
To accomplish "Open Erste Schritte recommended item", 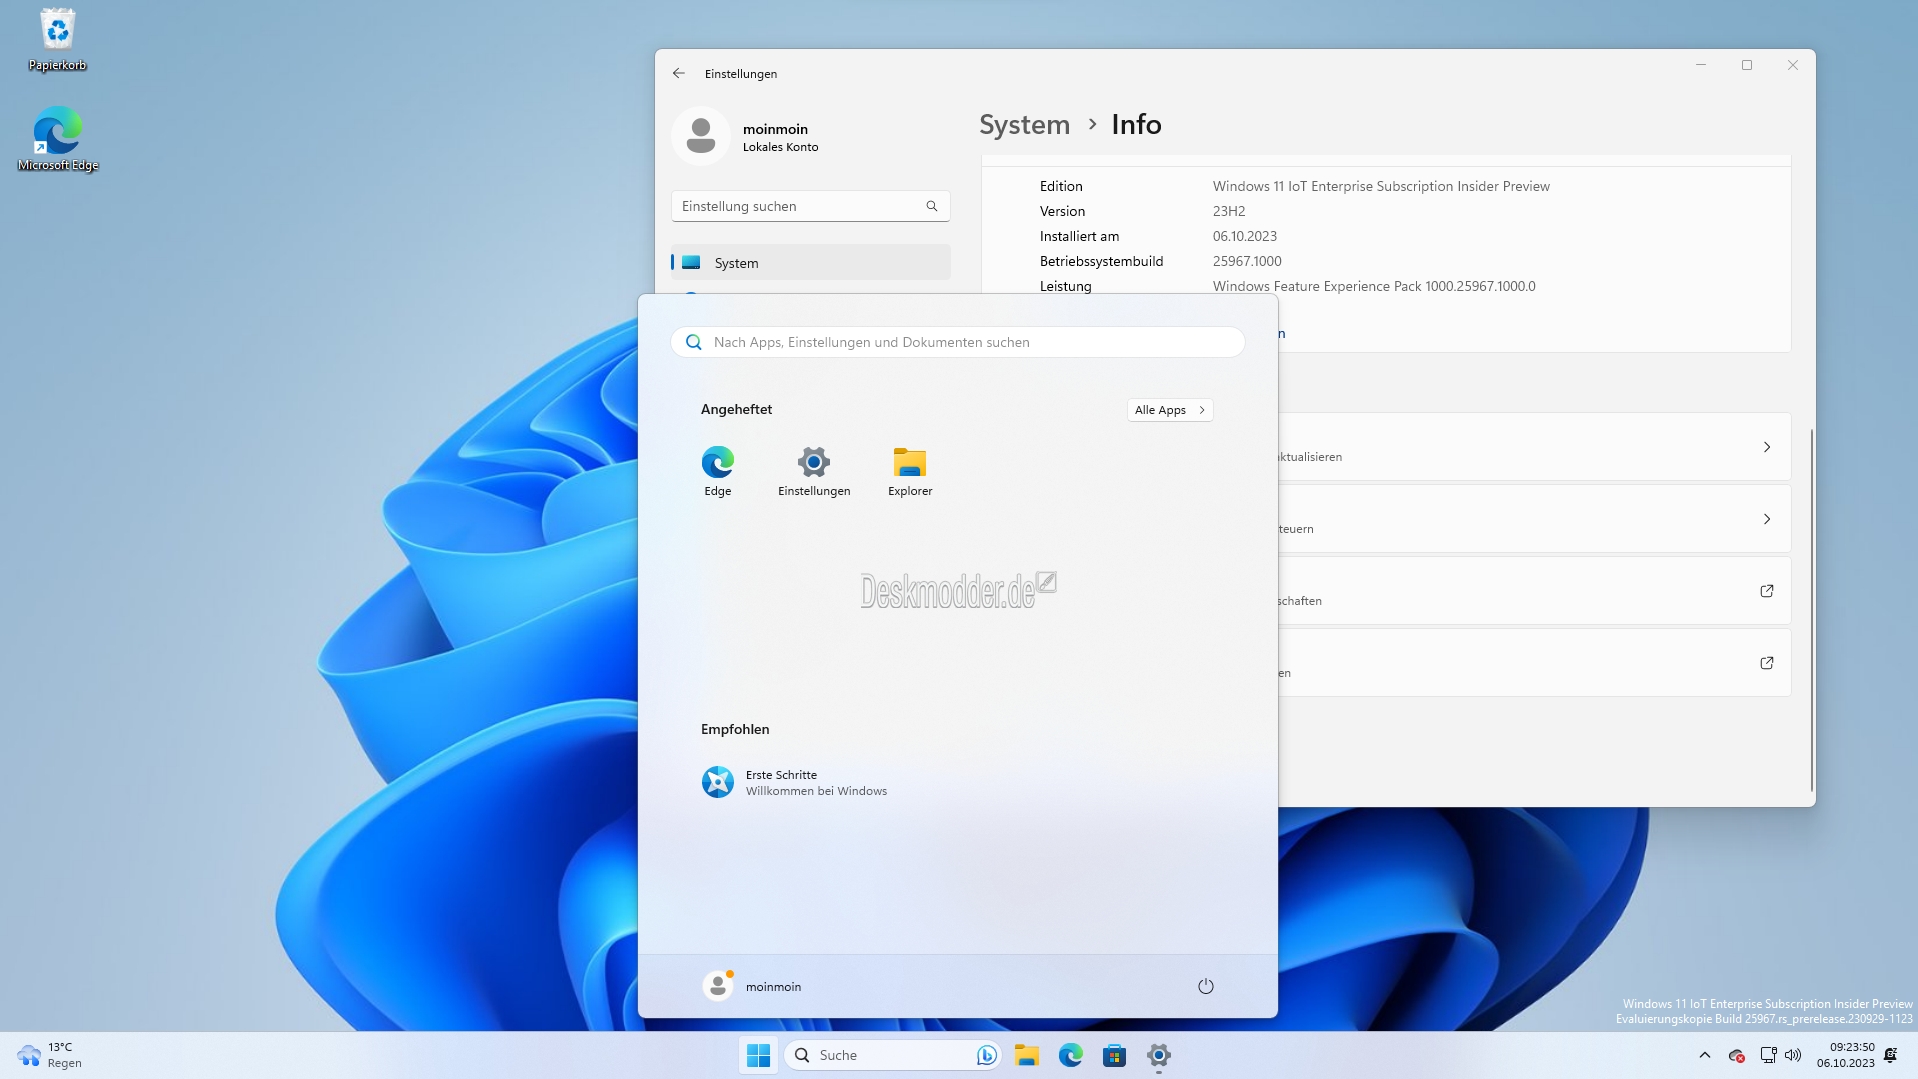I will click(x=795, y=782).
